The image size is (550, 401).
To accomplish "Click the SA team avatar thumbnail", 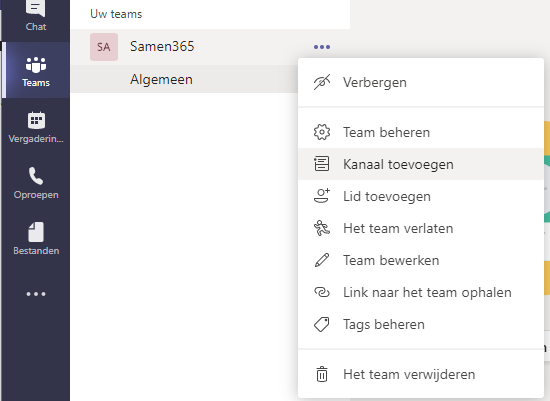I will [104, 47].
